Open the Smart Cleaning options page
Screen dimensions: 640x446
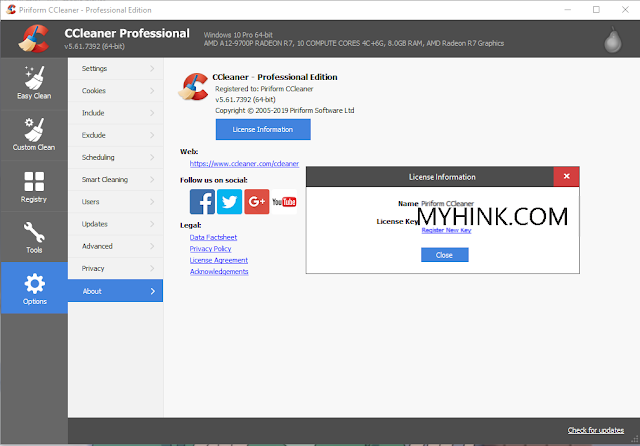click(x=116, y=180)
